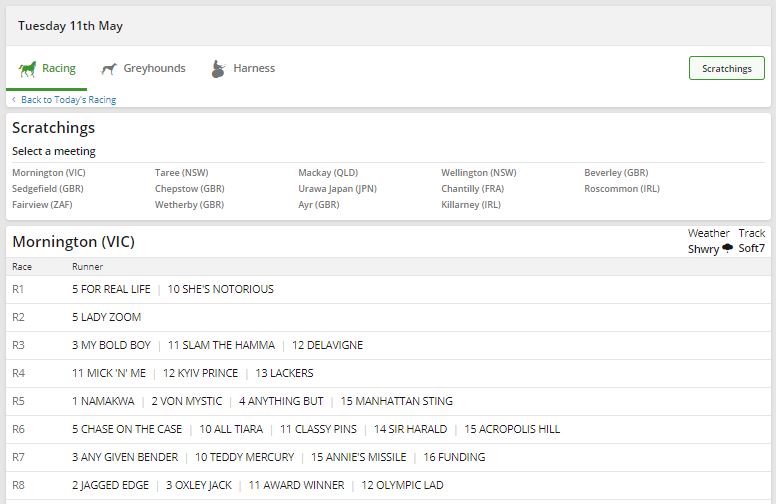
Task: Click the back arrow chevron icon
Action: point(14,100)
